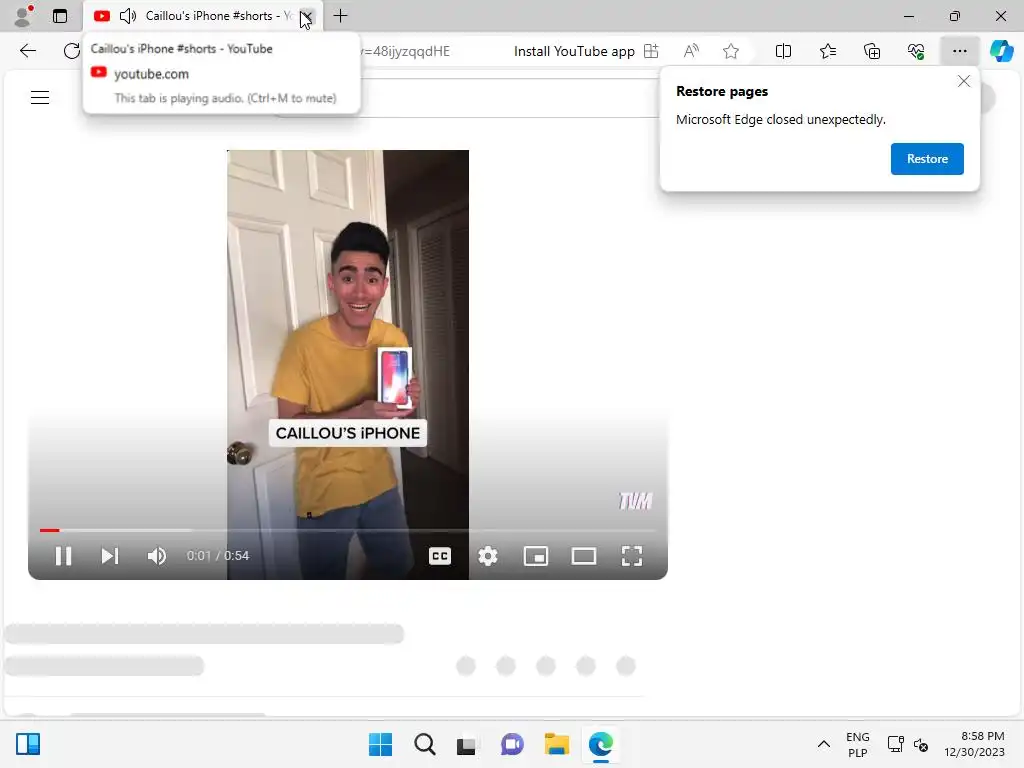This screenshot has width=1024, height=768.
Task: Open video player settings gear
Action: click(488, 556)
